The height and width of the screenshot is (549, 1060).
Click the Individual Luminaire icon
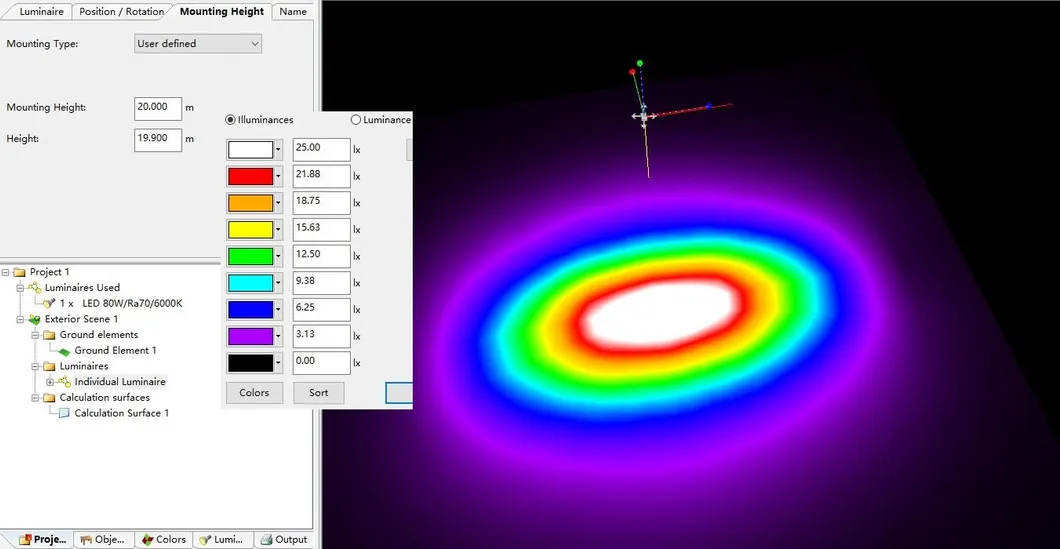[65, 382]
